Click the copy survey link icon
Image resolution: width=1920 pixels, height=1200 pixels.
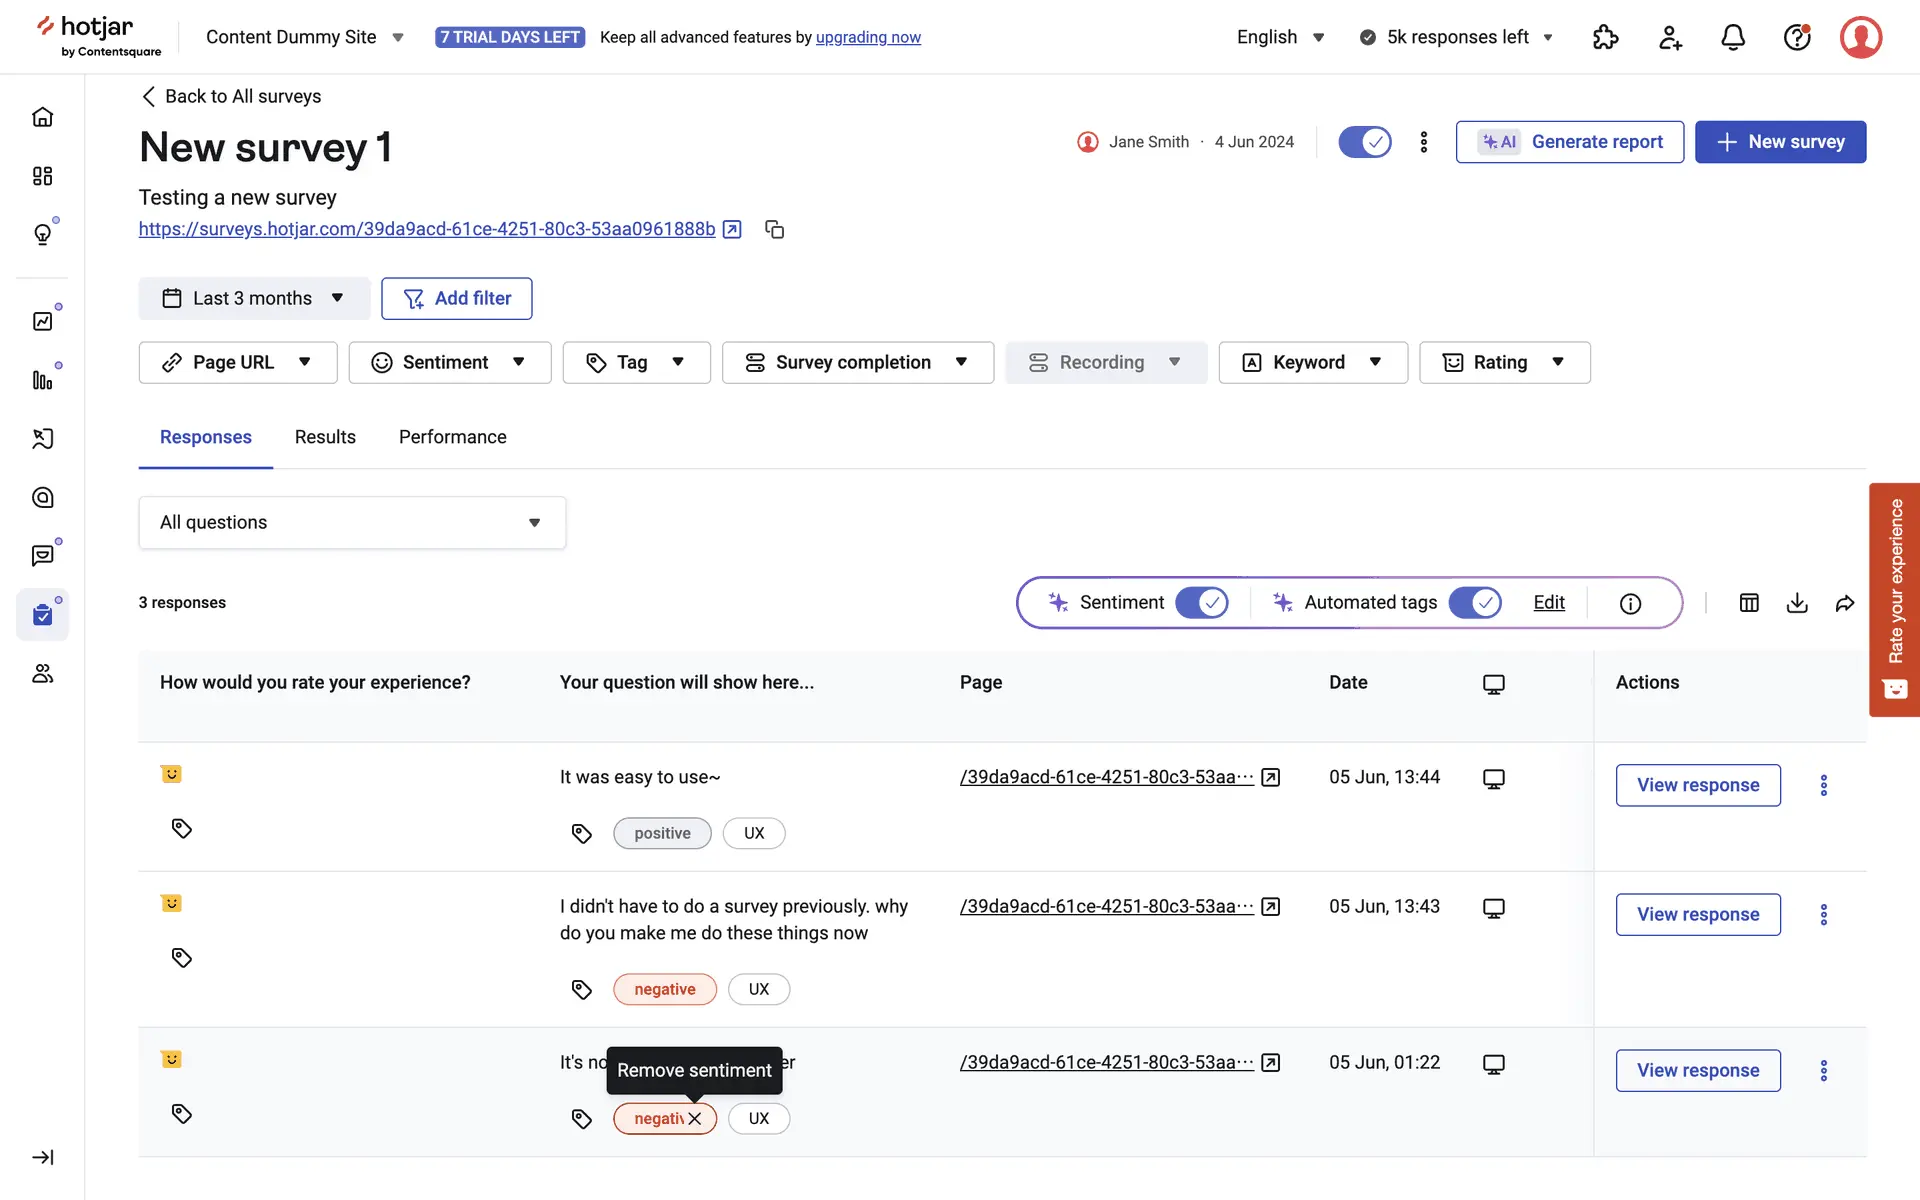click(774, 229)
